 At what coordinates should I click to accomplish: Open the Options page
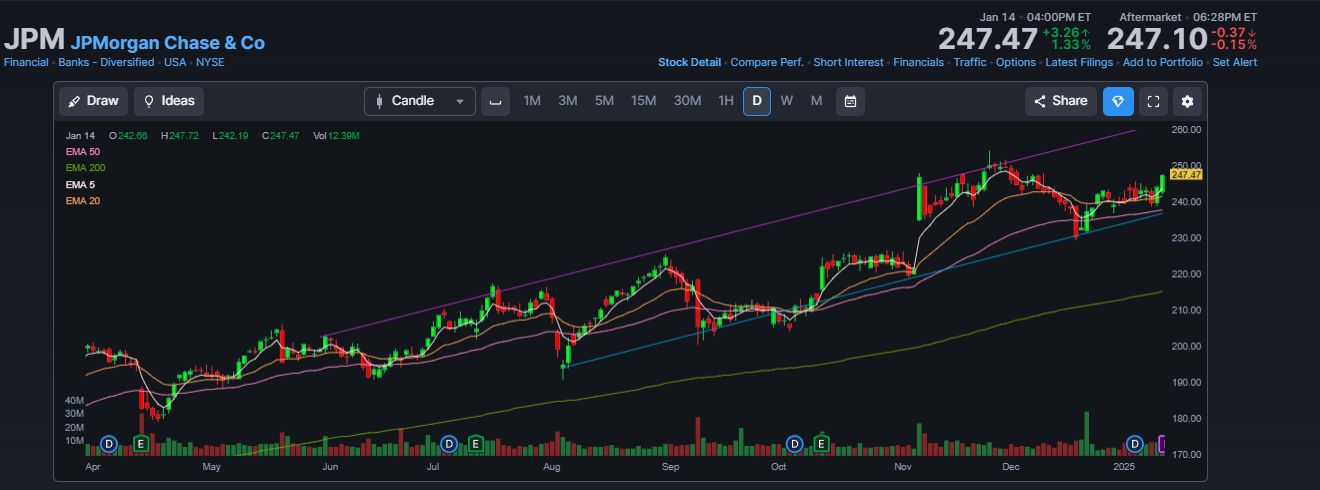tap(1016, 62)
